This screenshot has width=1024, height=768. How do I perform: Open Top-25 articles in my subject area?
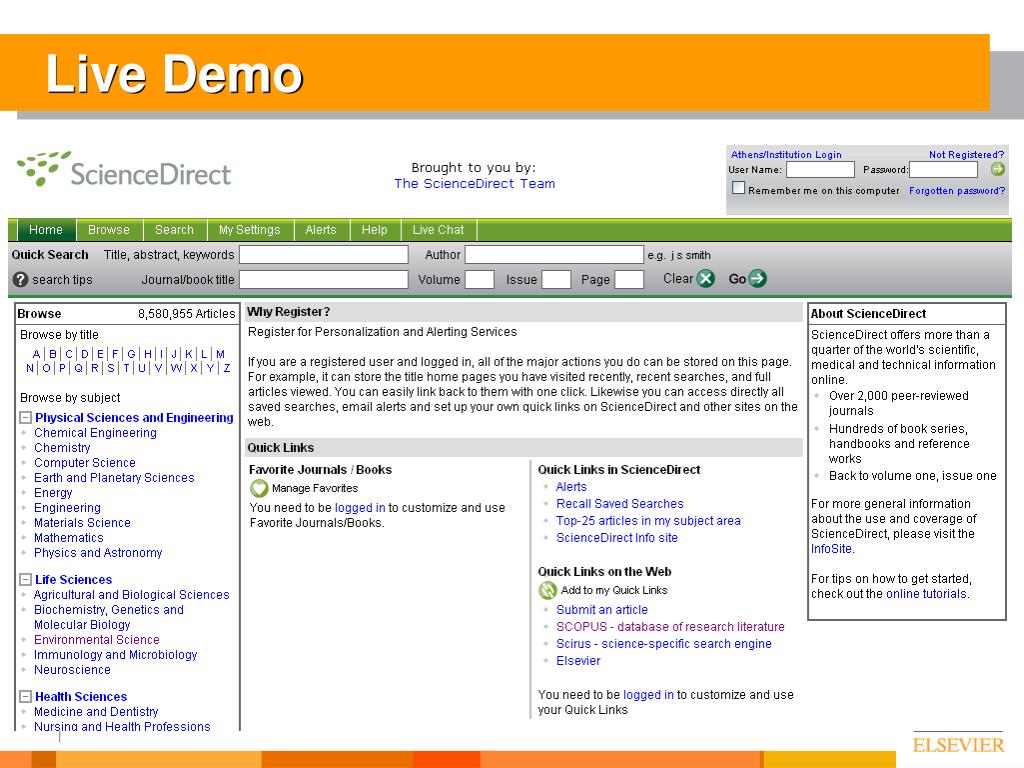click(648, 521)
